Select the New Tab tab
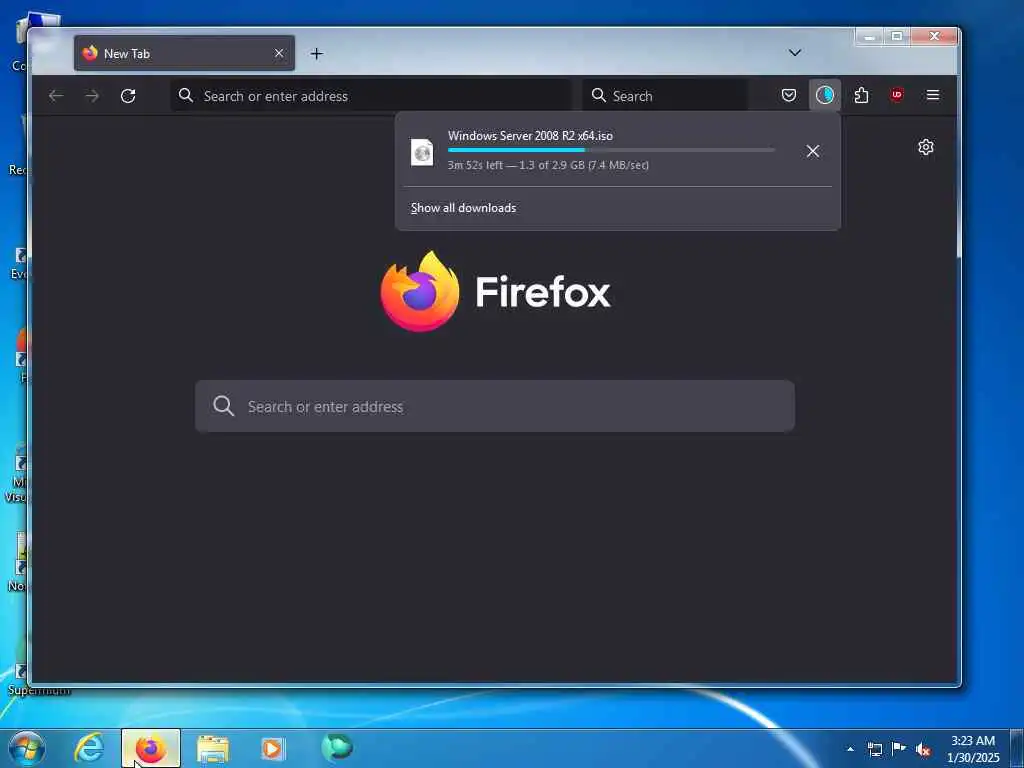 click(184, 54)
